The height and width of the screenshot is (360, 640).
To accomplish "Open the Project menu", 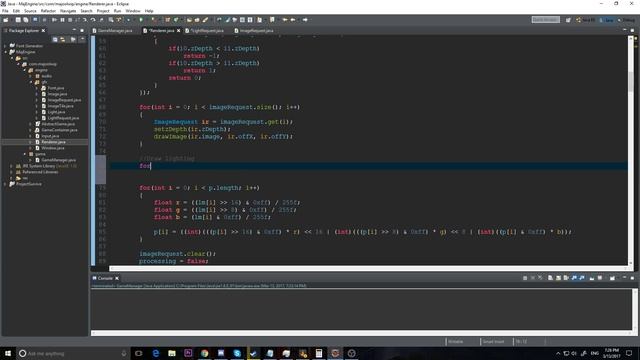I will (103, 11).
